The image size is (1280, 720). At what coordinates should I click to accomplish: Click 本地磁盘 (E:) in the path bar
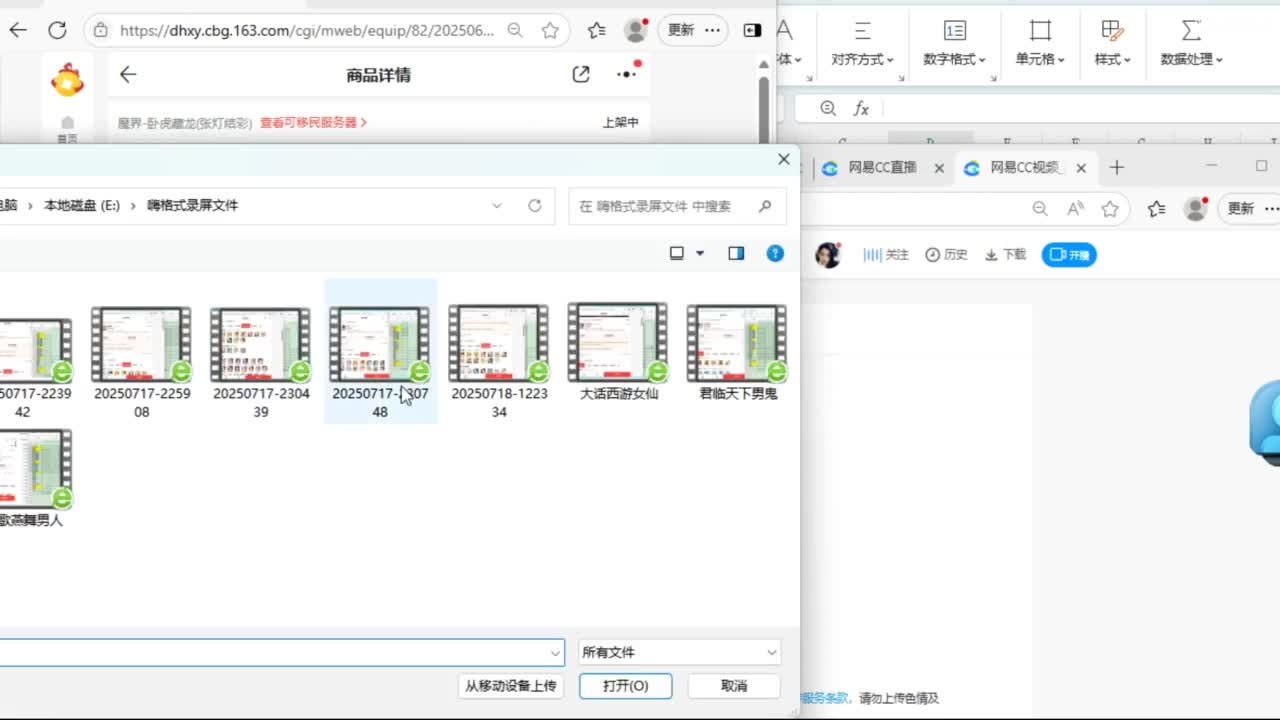click(82, 205)
